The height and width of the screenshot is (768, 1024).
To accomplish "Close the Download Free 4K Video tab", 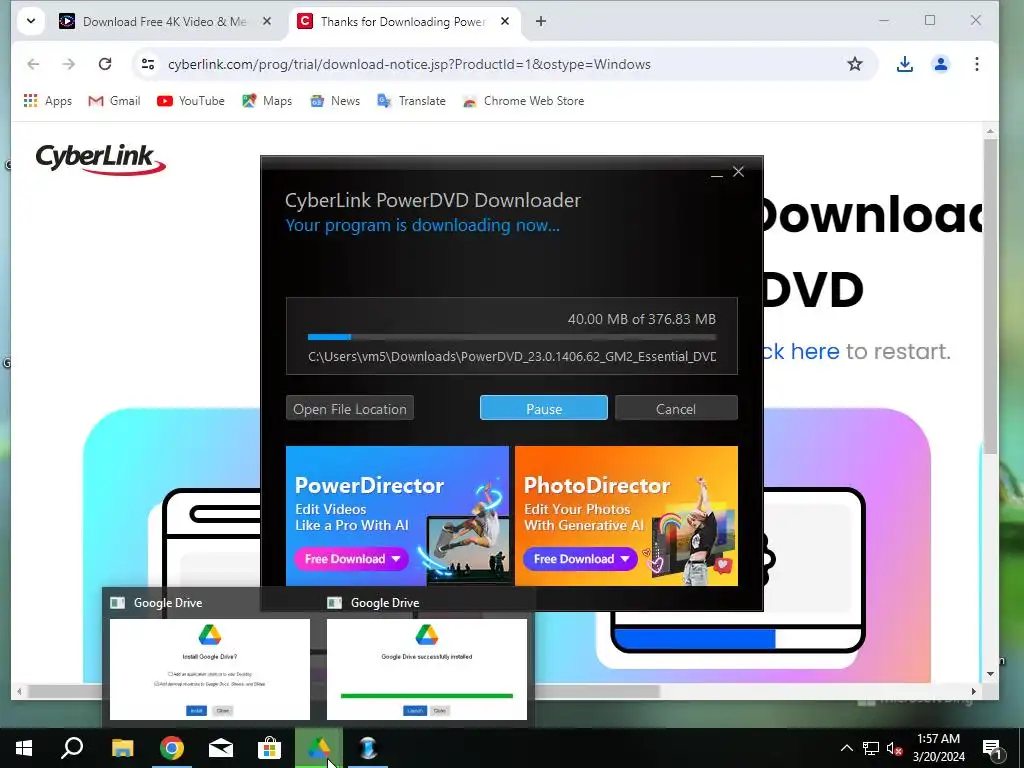I will [x=266, y=22].
